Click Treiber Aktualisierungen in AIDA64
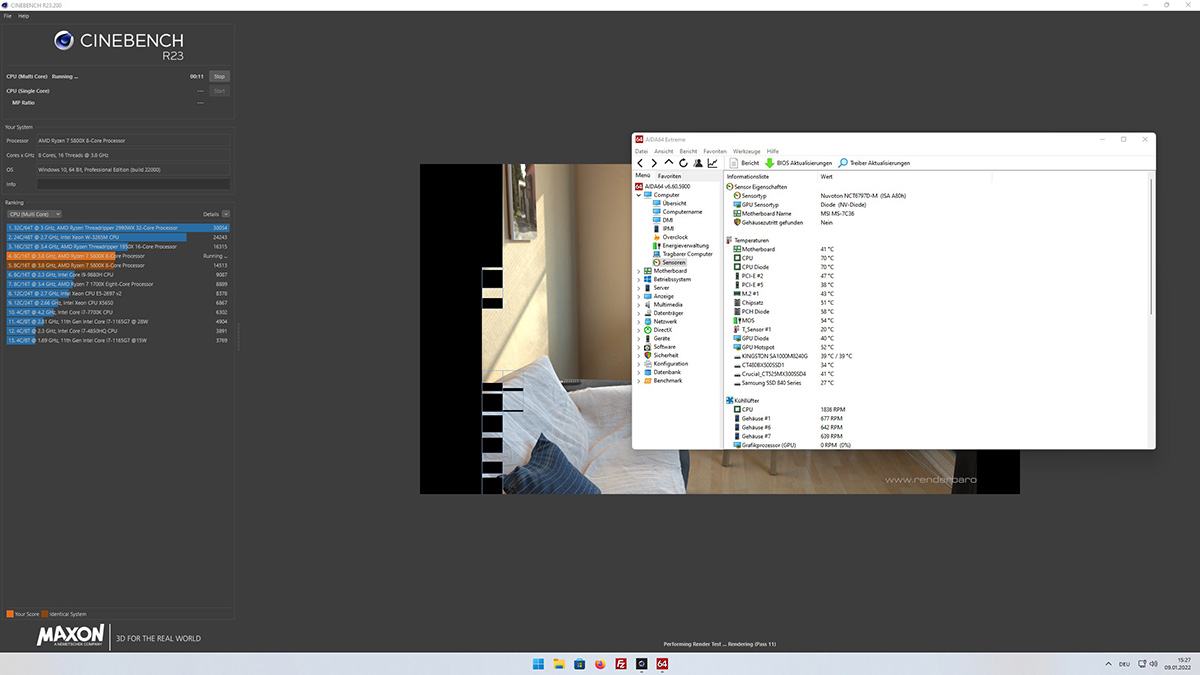Screen dimensions: 1200x675 pyautogui.click(x=874, y=163)
